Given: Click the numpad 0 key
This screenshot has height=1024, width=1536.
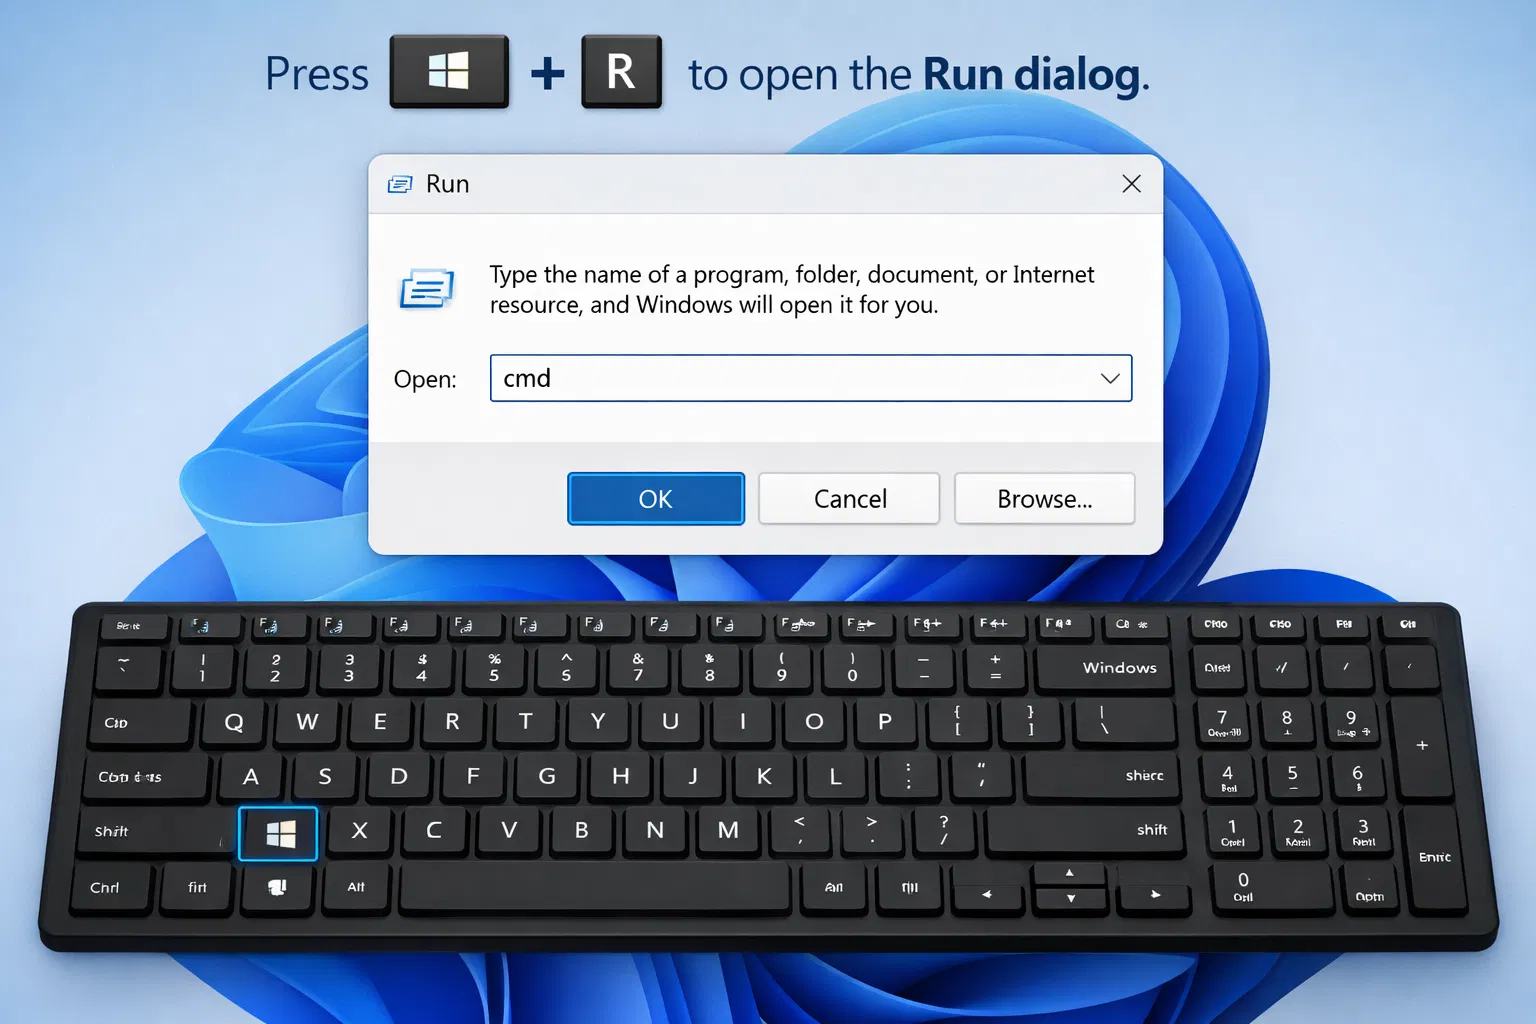Looking at the screenshot, I should [x=1270, y=888].
